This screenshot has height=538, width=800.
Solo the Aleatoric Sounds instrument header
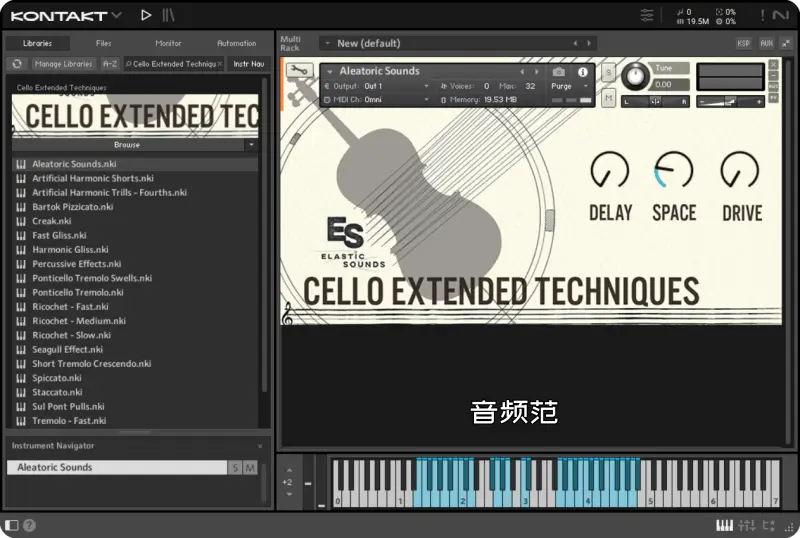608,76
